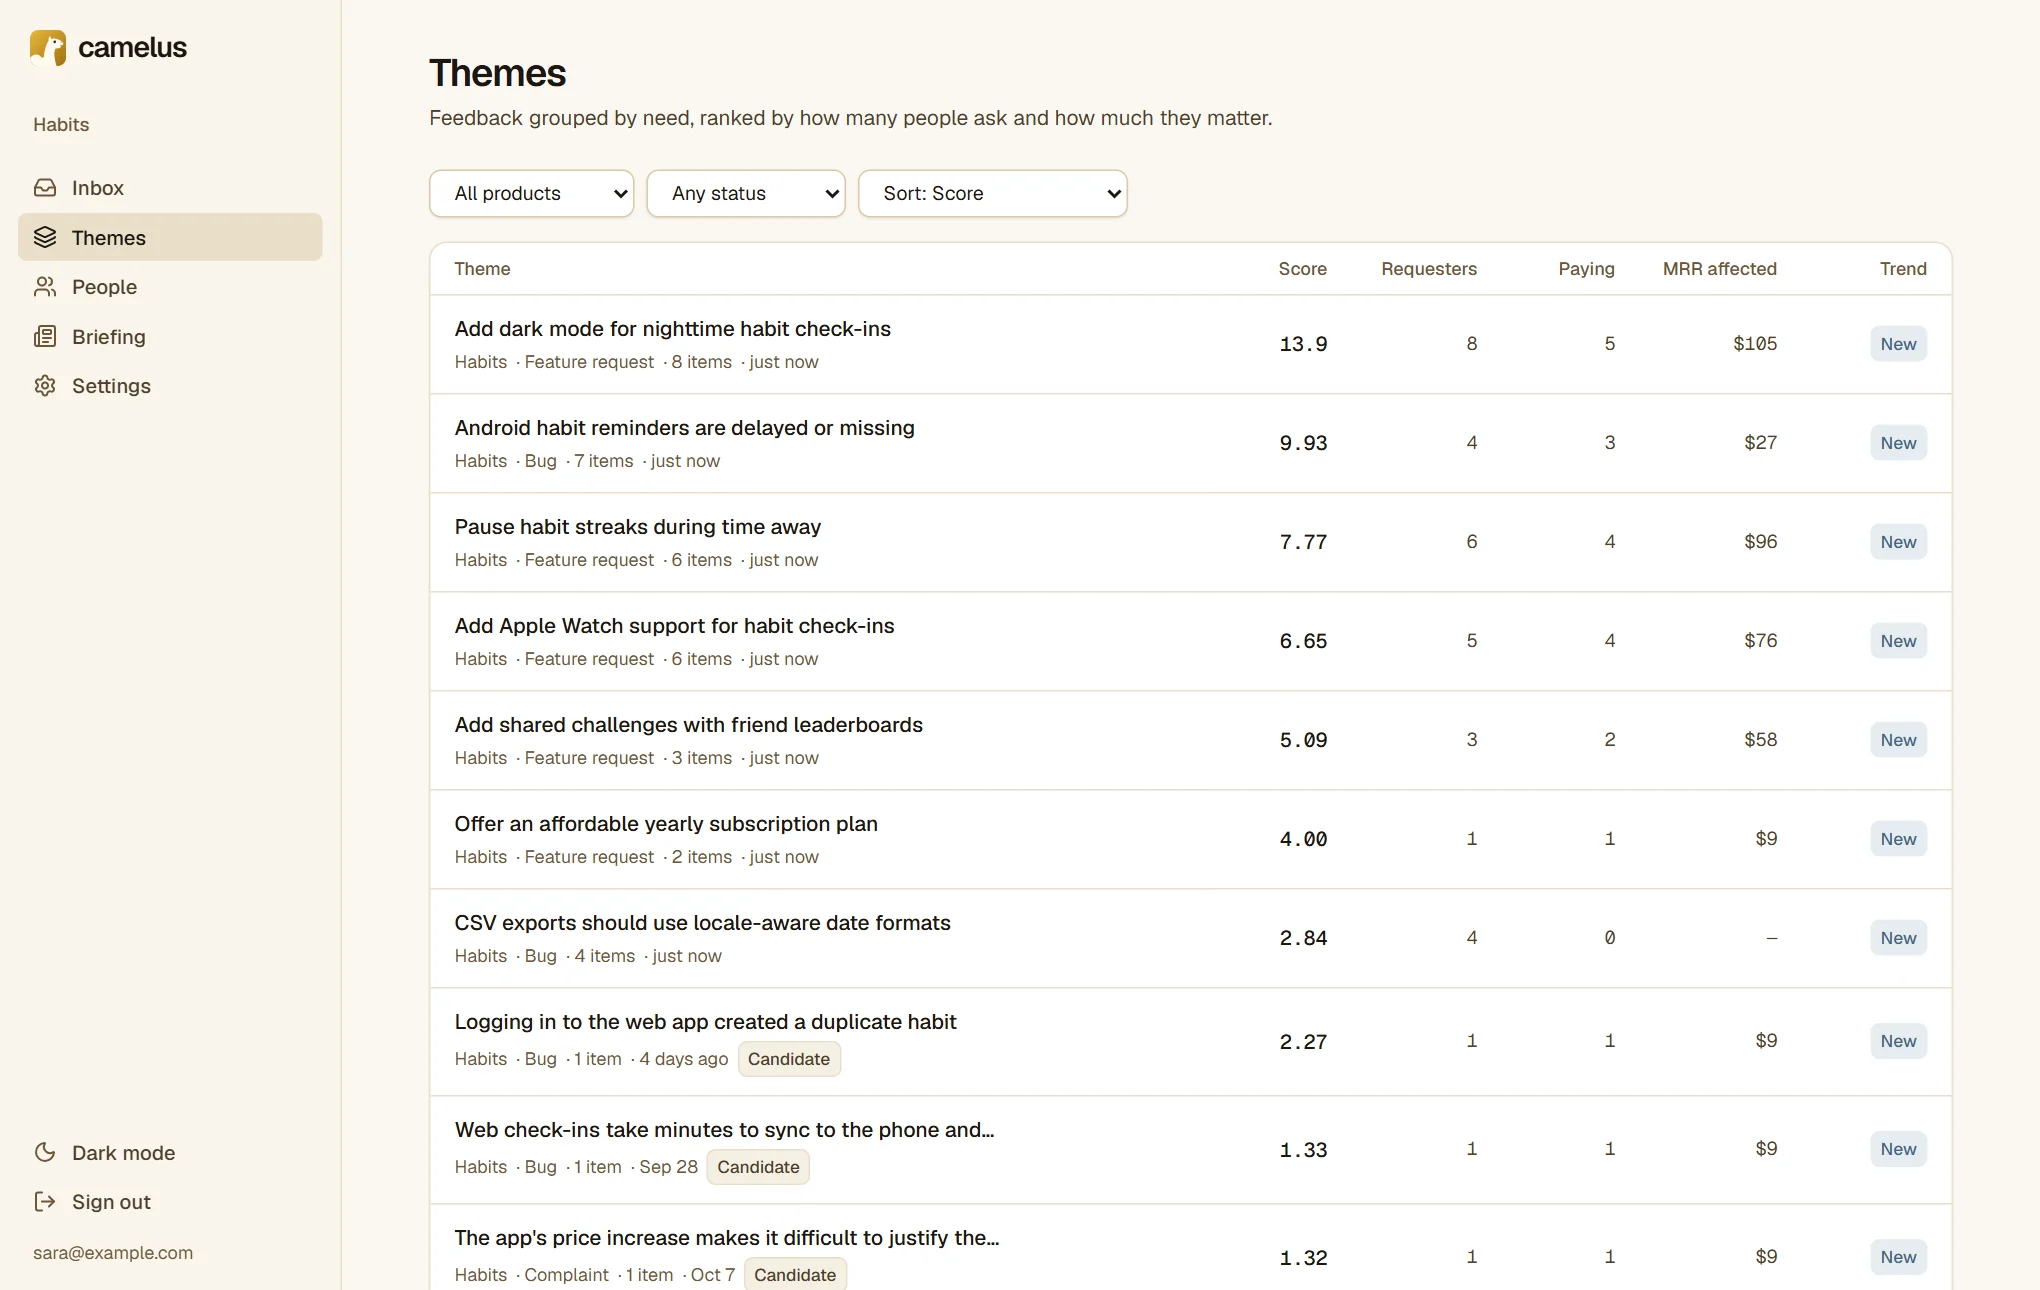Click the $105 MRR value

tap(1755, 344)
